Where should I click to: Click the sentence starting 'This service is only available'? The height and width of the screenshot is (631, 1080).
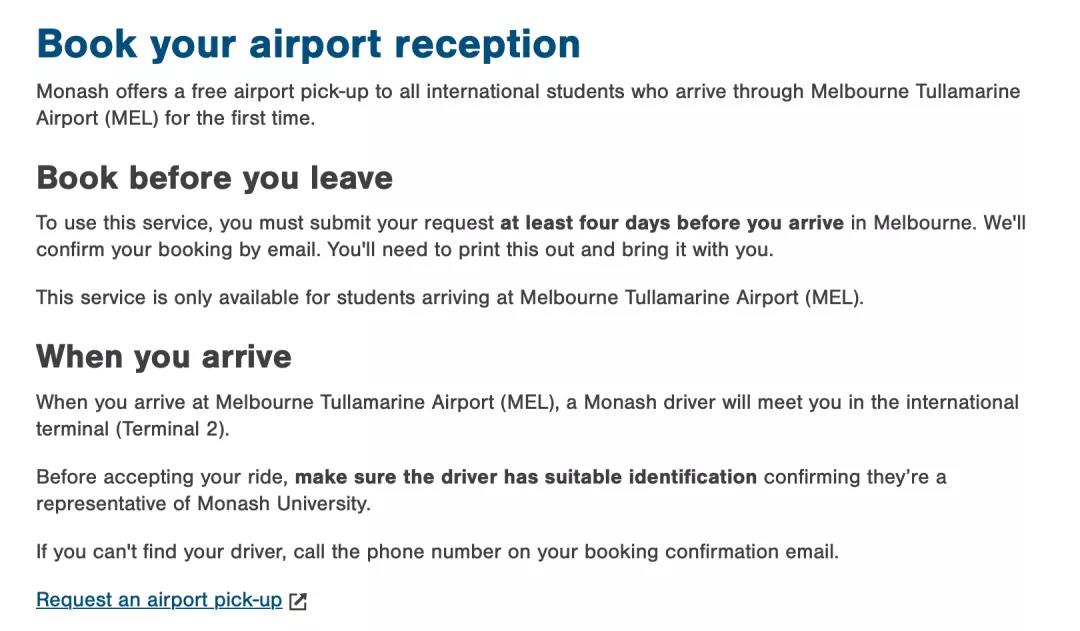449,297
